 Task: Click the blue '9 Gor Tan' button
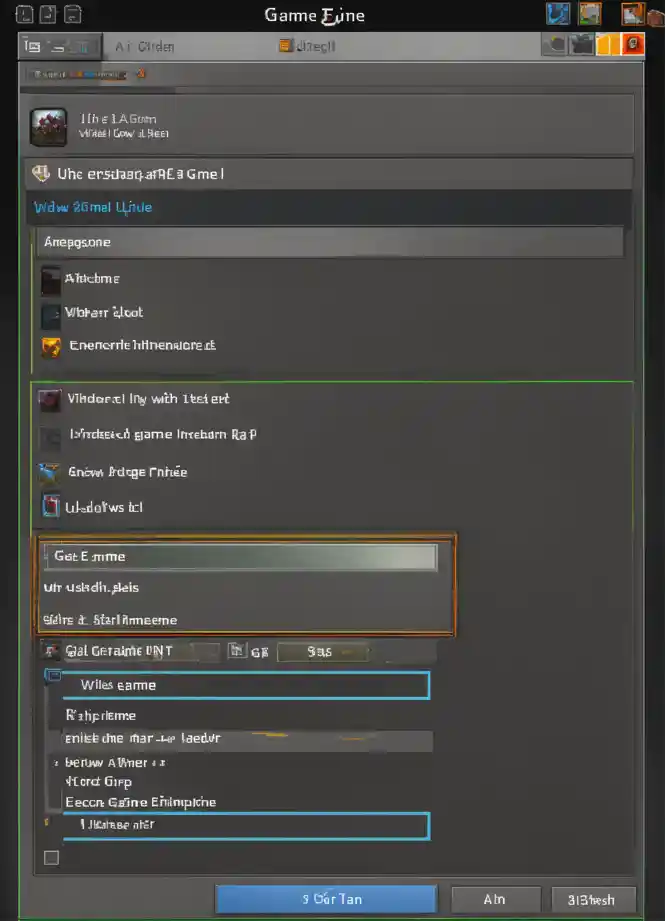click(x=326, y=899)
